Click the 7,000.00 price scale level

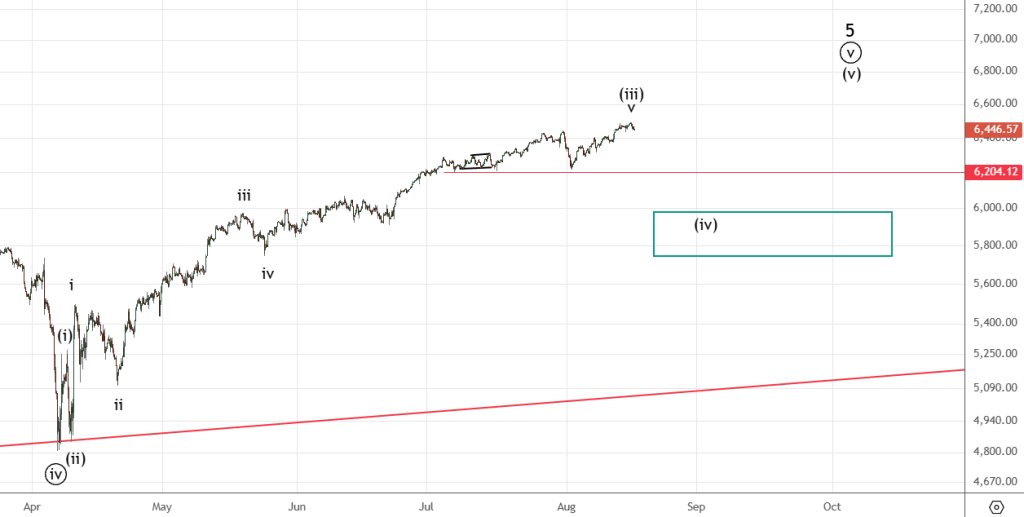pyautogui.click(x=995, y=39)
